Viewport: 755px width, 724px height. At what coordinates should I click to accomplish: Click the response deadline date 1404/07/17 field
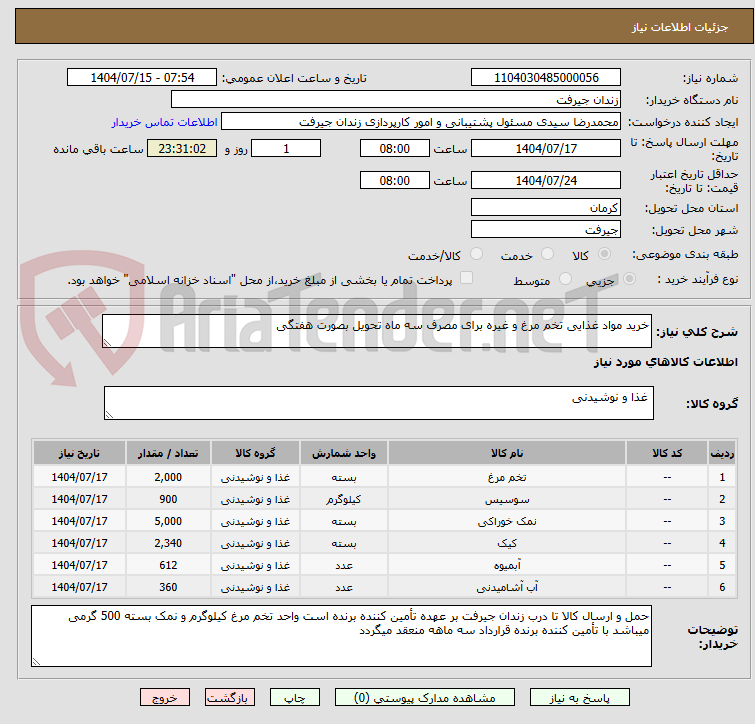(x=546, y=148)
